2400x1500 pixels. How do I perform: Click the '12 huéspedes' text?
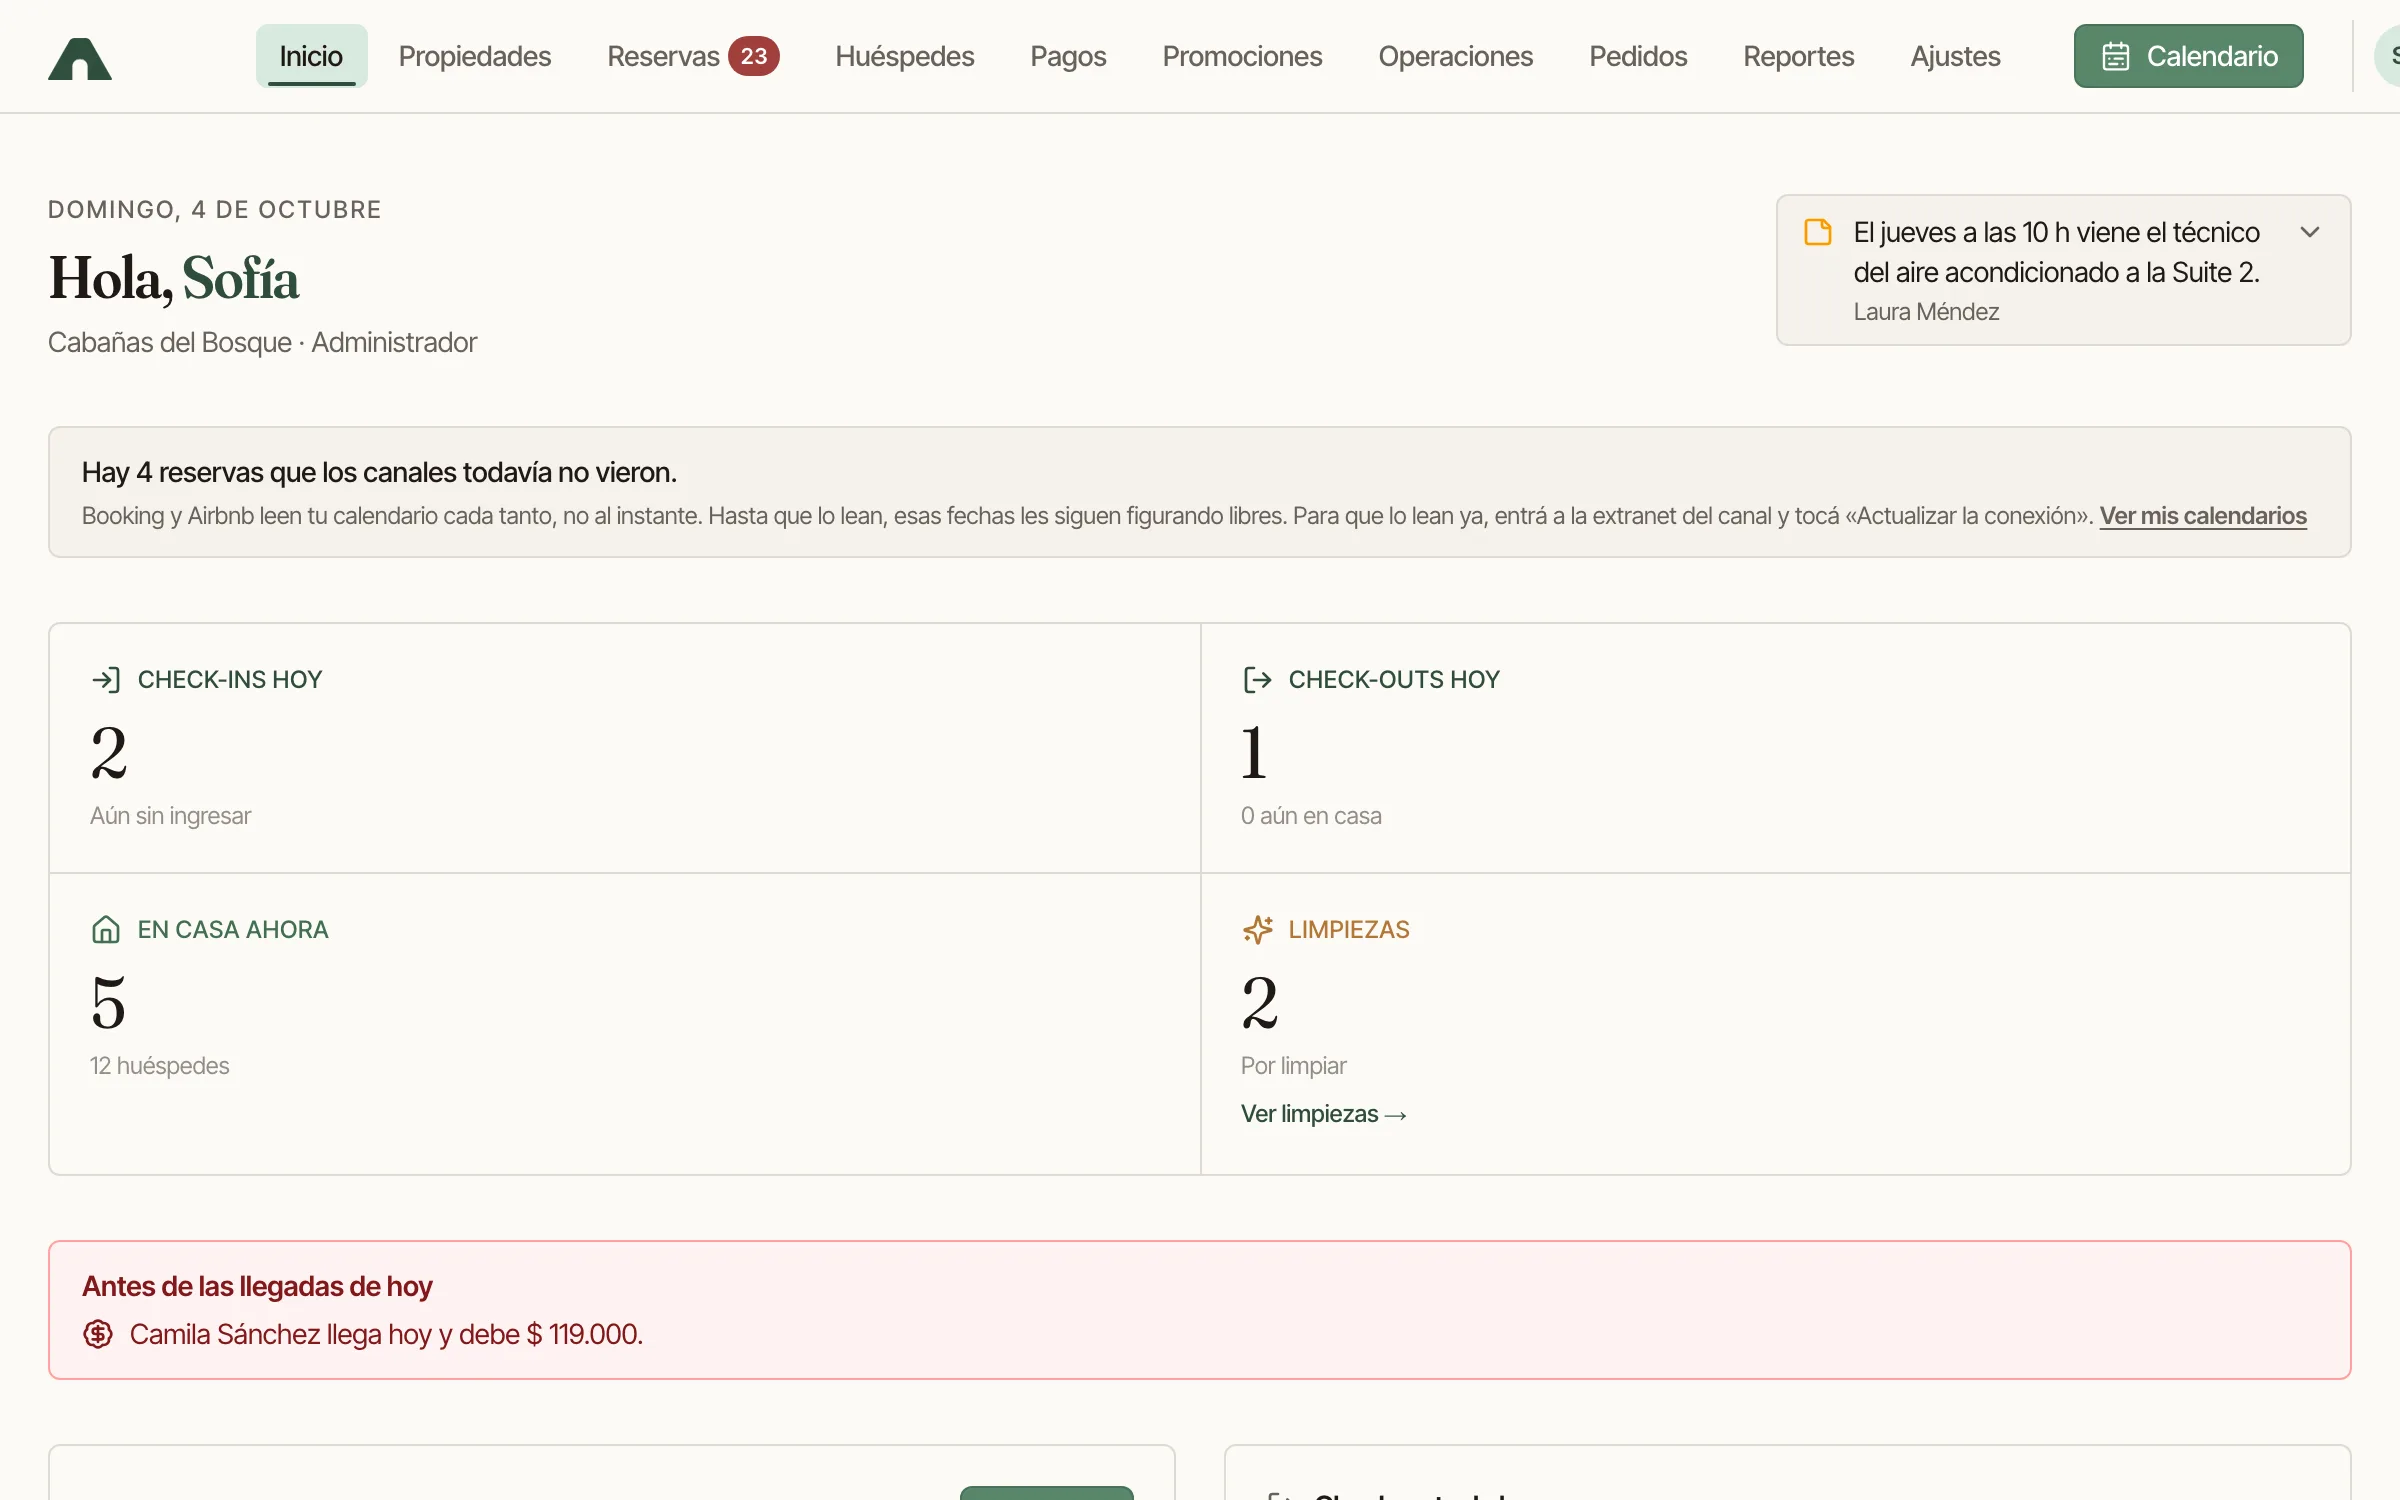(160, 1066)
